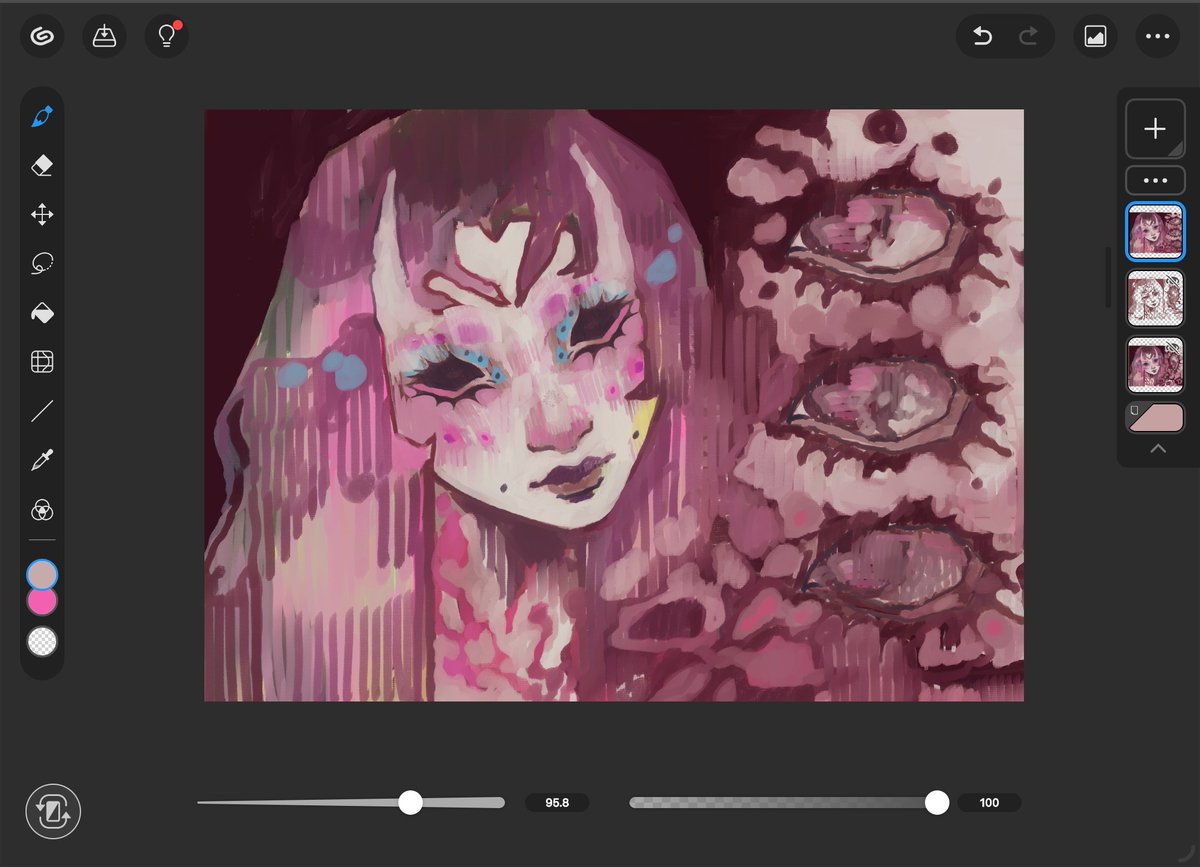Add a new layer

click(1155, 128)
